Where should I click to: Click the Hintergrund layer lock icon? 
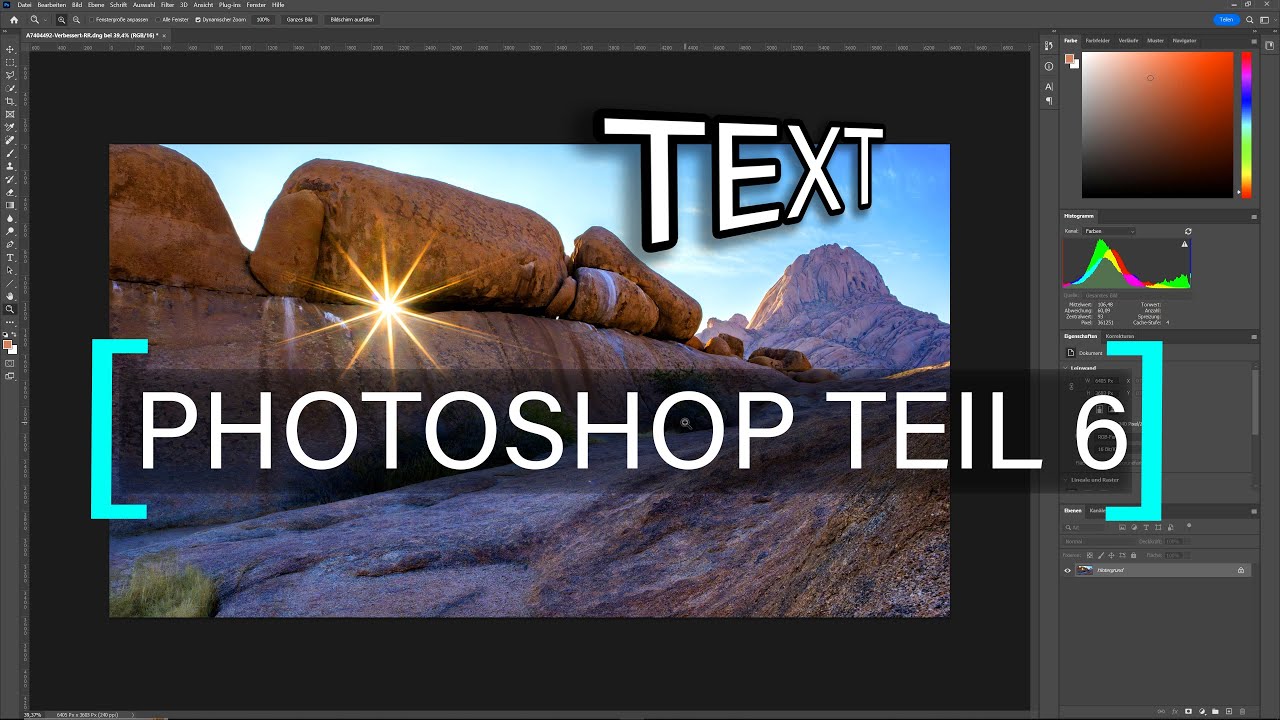click(x=1241, y=570)
